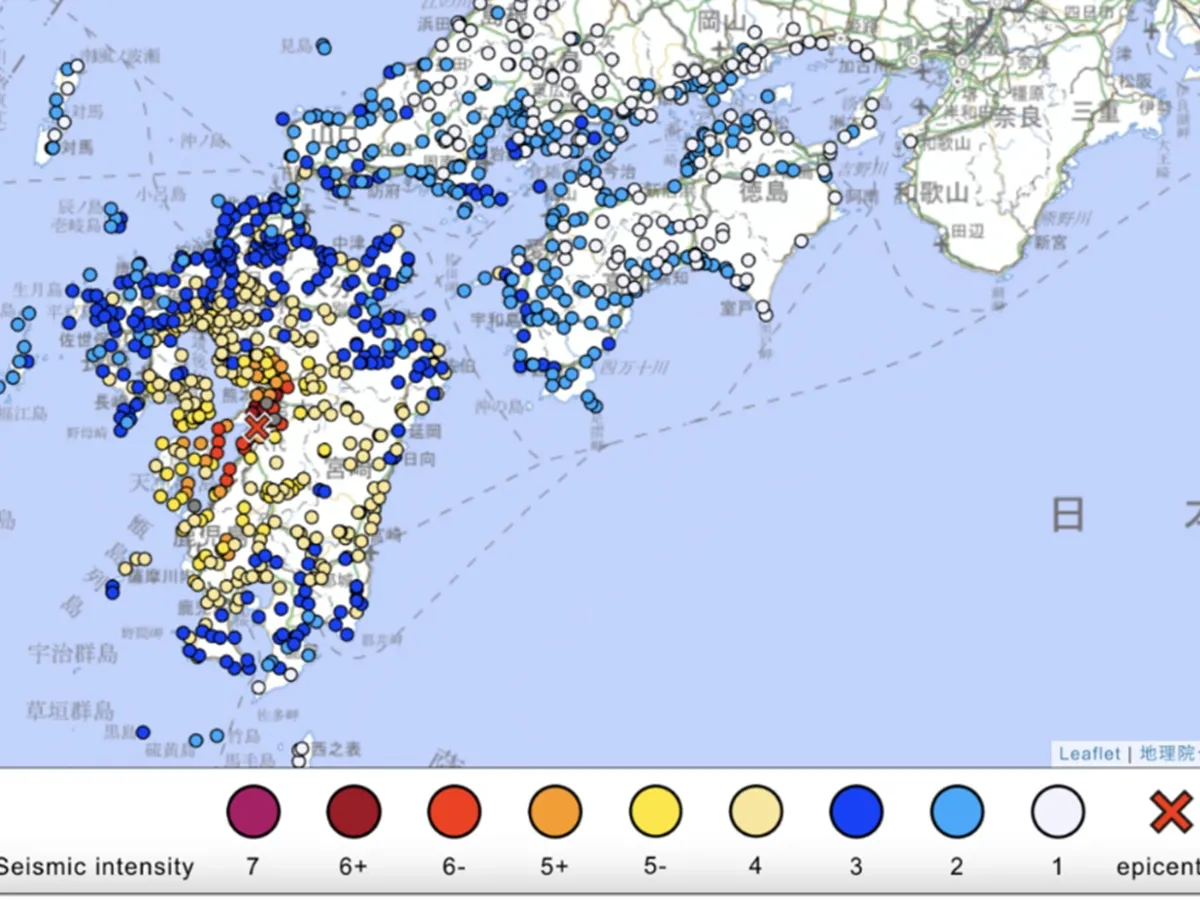The height and width of the screenshot is (900, 1200).
Task: Click the red epicenter X marker on map
Action: [257, 427]
